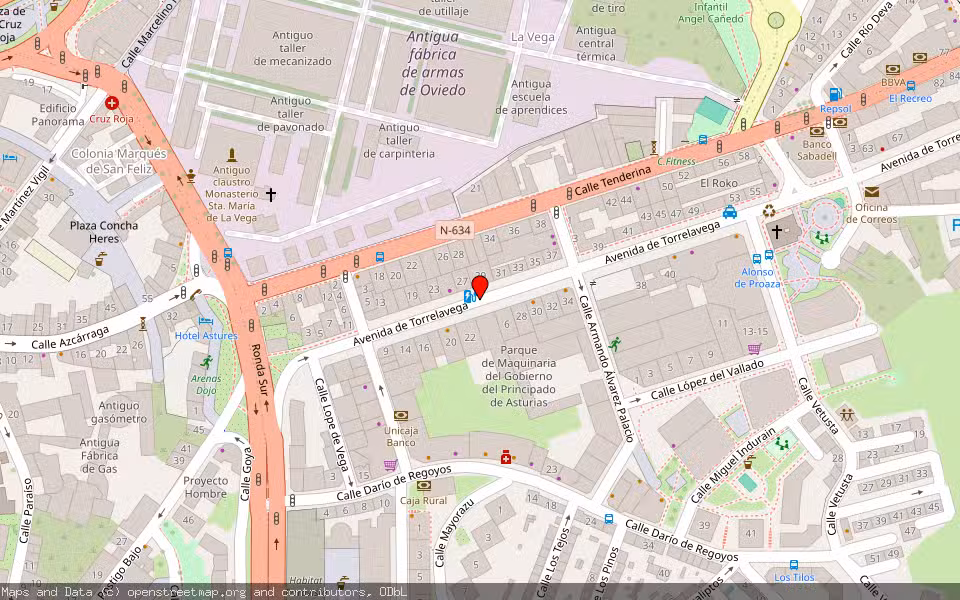The width and height of the screenshot is (960, 600).
Task: Click the Calle Azcárraga street label
Action: 70,337
